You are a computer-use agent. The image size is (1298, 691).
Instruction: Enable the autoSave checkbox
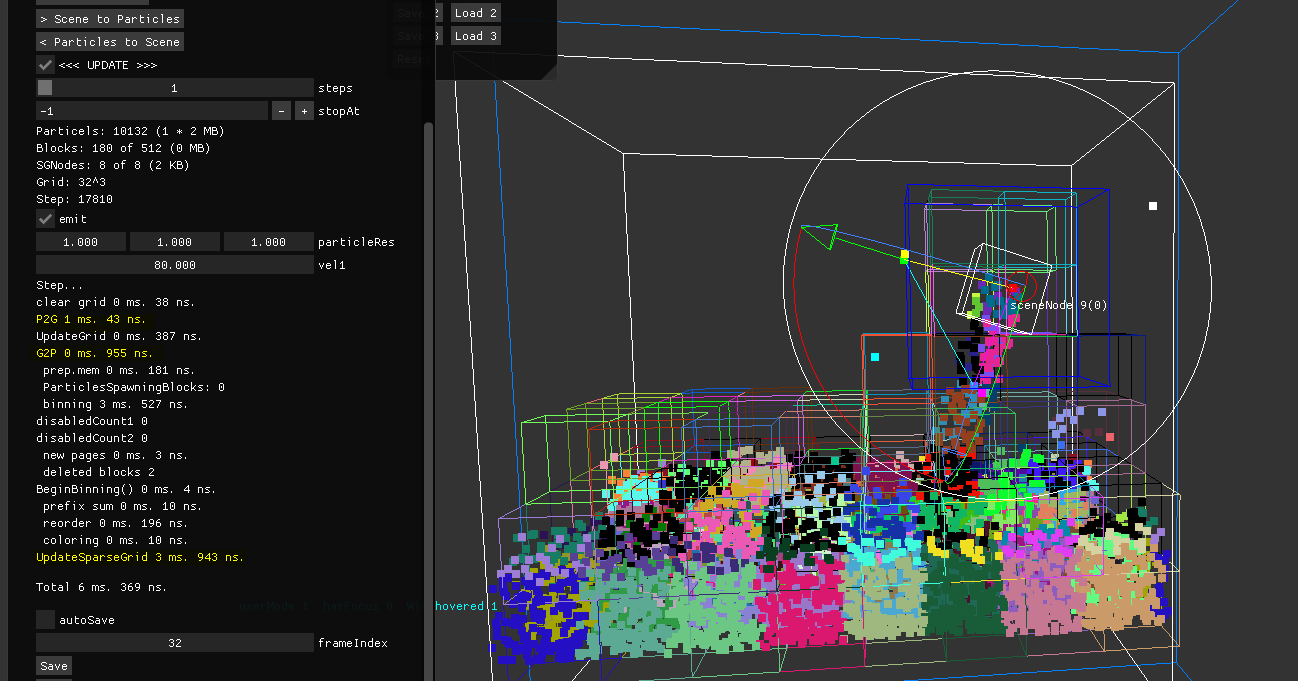point(45,620)
